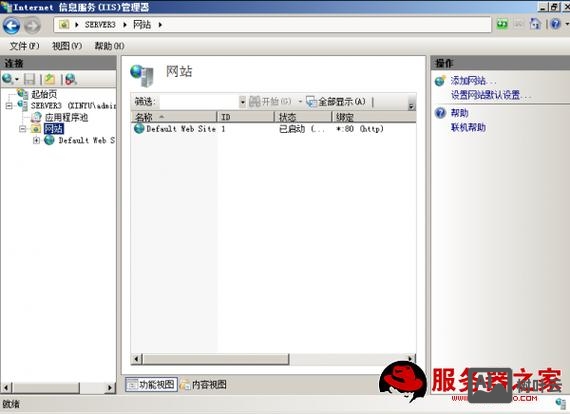Select the SERVER3 server node in the tree
Image resolution: width=570 pixels, height=414 pixels.
[73, 106]
